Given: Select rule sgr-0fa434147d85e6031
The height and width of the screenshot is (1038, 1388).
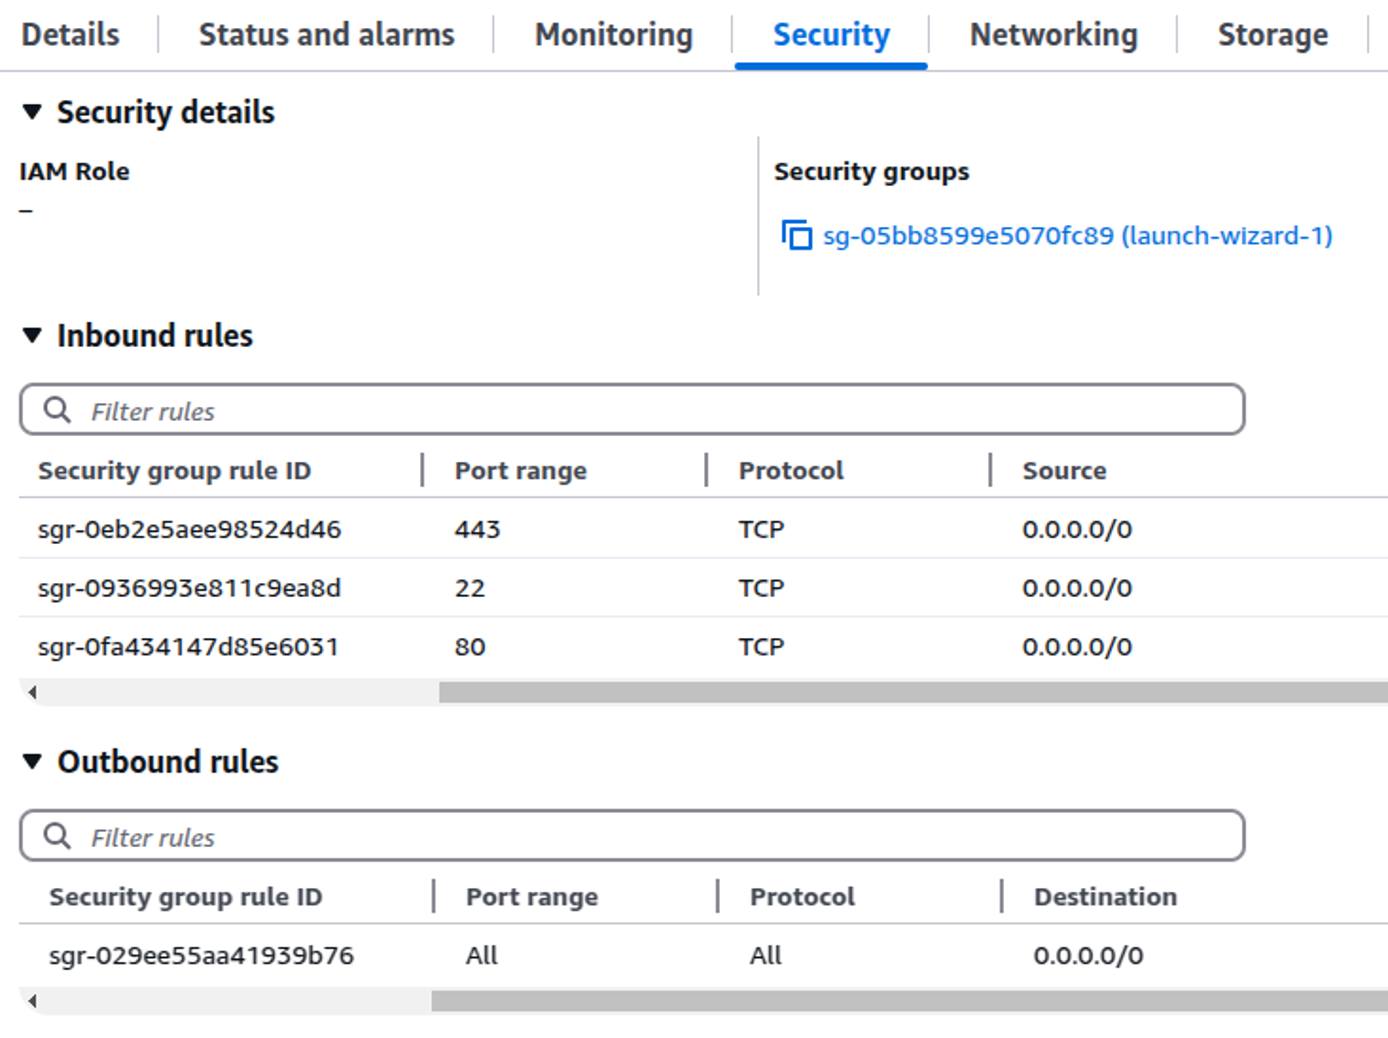Looking at the screenshot, I should (x=188, y=647).
